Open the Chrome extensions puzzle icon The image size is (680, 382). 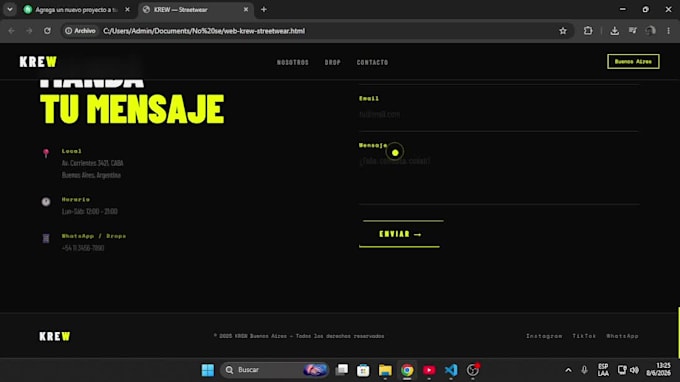(x=588, y=31)
